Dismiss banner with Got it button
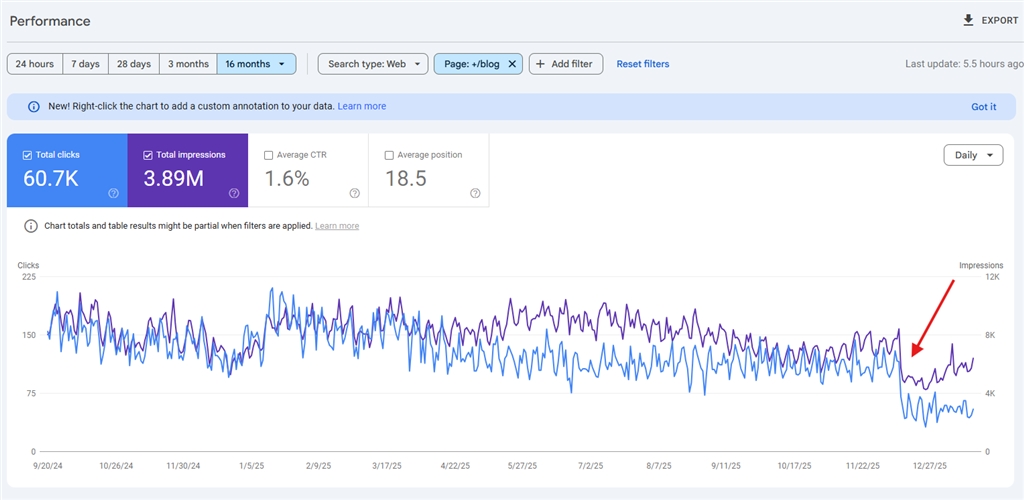1024x500 pixels. pos(983,107)
